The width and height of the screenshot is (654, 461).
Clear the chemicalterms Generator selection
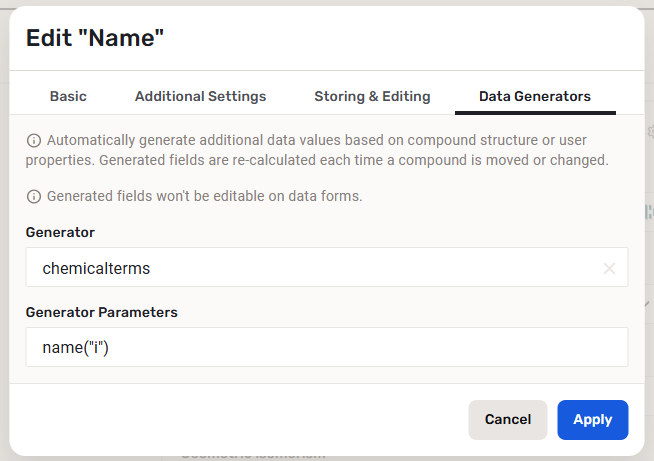[609, 268]
